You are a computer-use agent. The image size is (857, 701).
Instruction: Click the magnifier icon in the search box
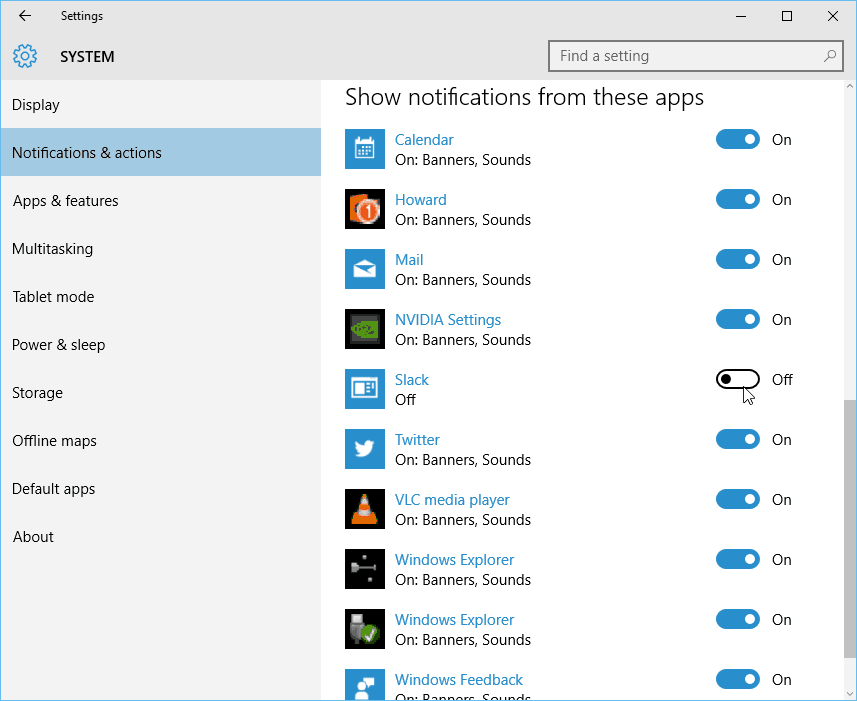tap(830, 56)
